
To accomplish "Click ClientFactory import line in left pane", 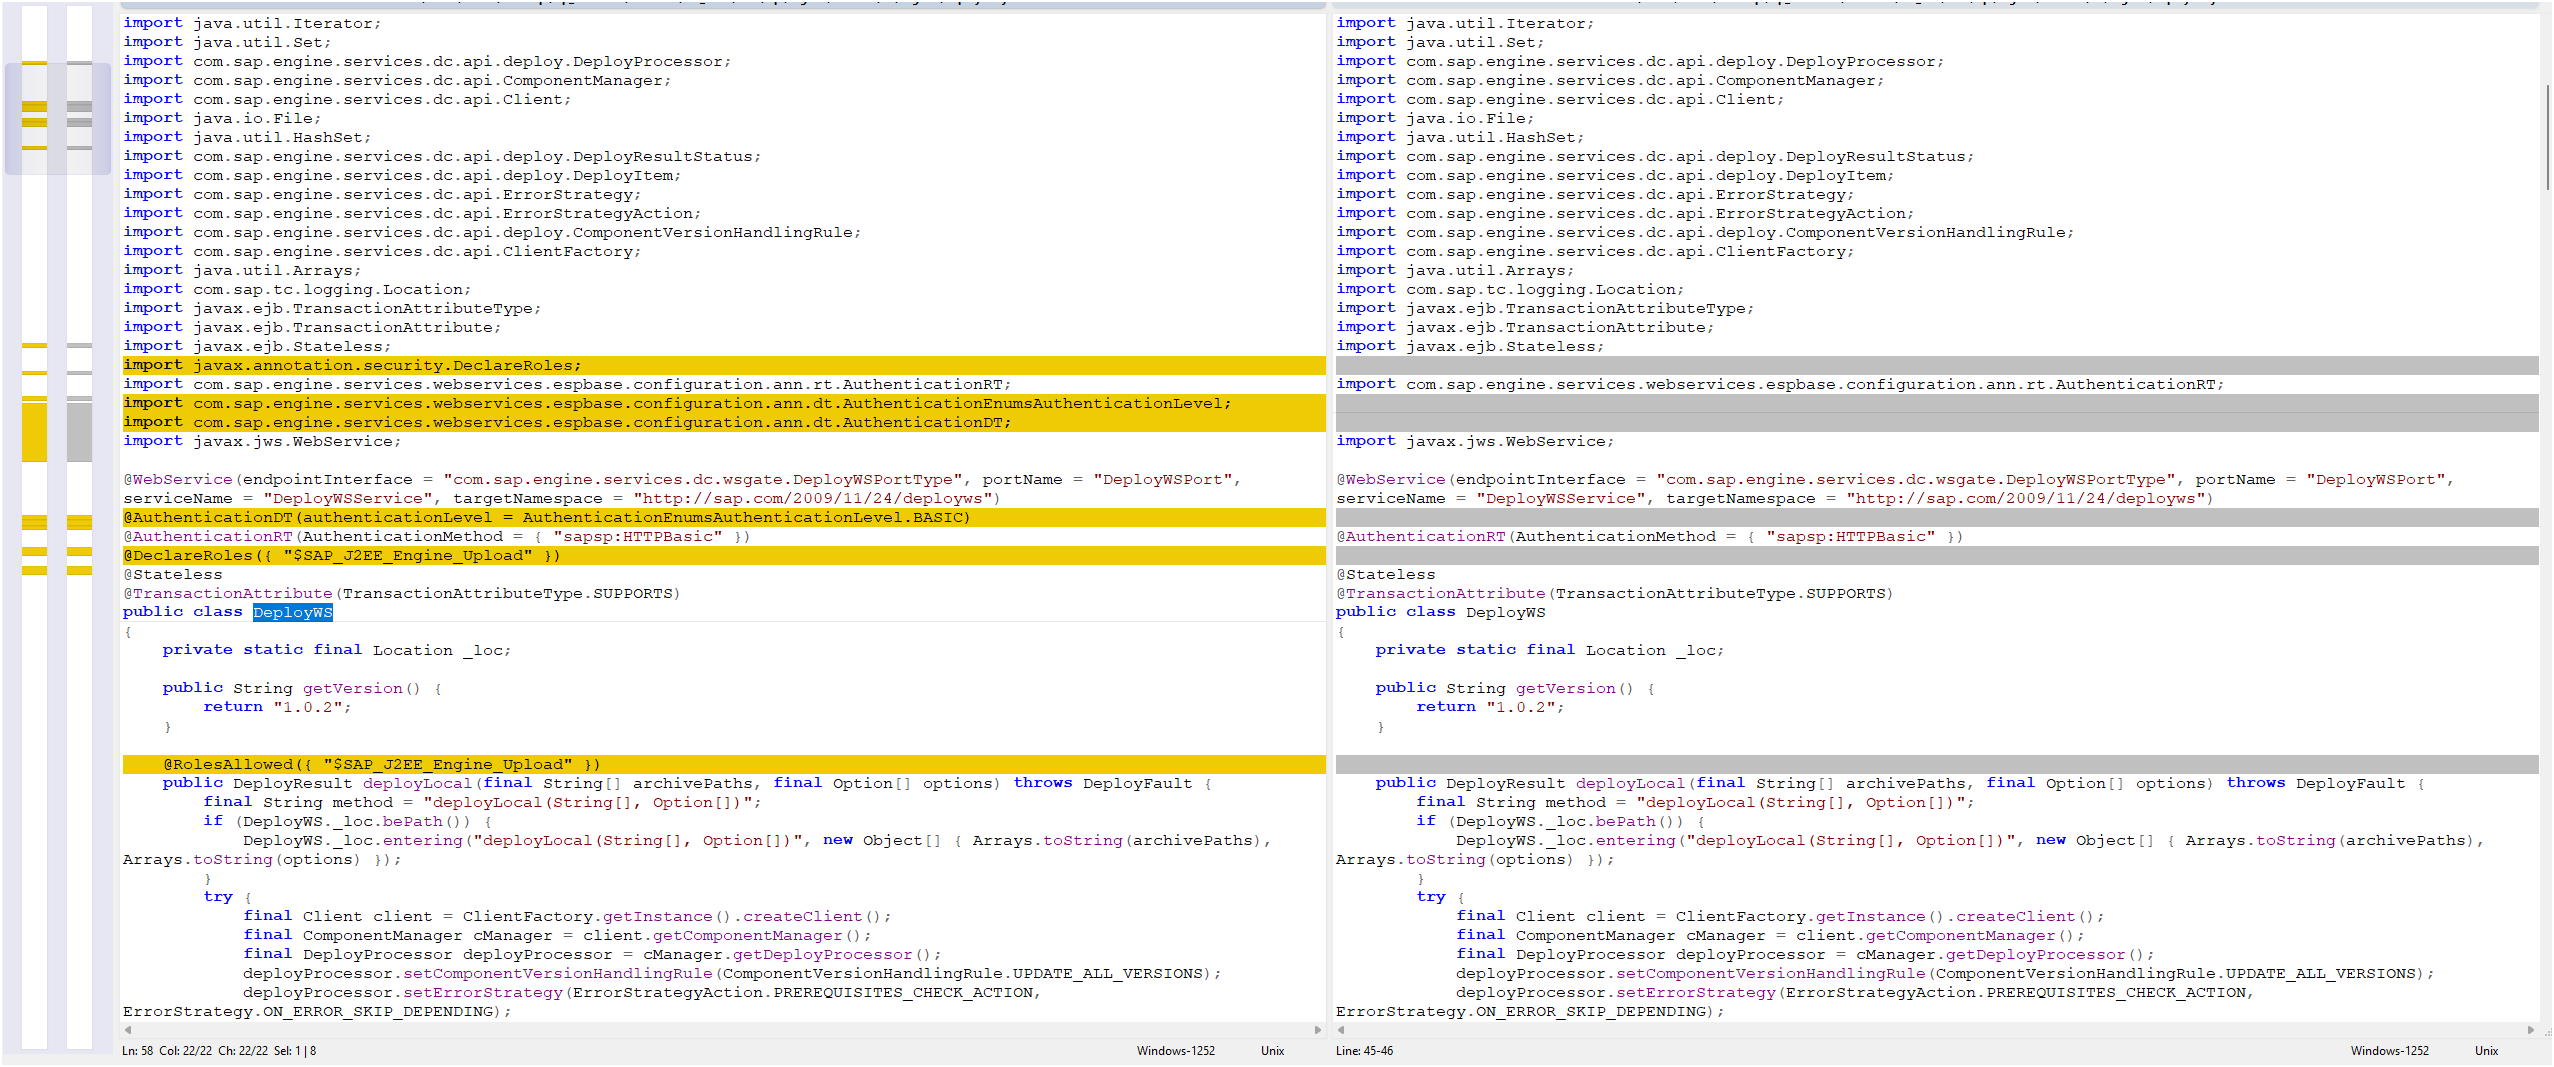I will click(382, 251).
